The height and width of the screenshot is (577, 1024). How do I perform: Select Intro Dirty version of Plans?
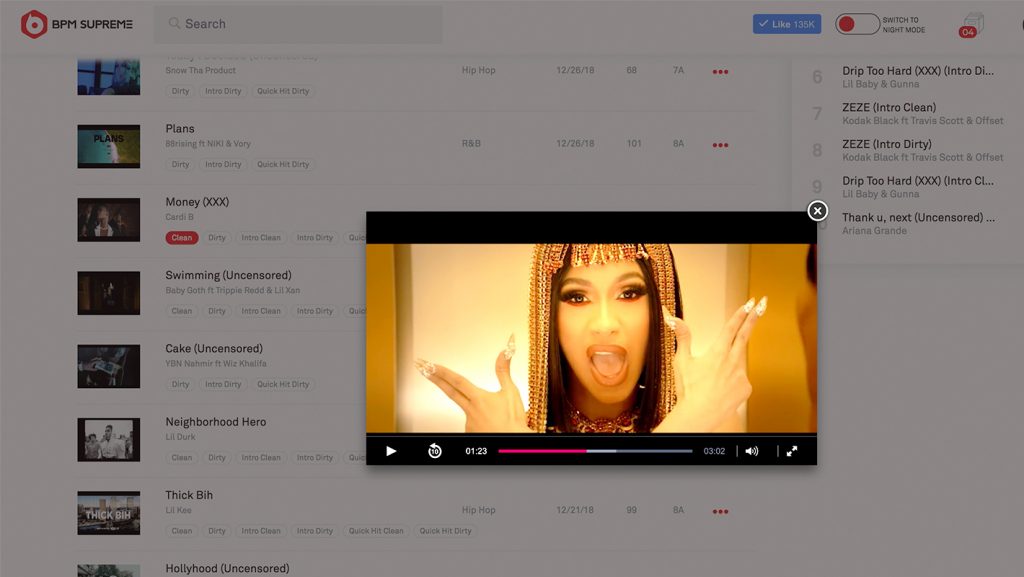point(223,165)
